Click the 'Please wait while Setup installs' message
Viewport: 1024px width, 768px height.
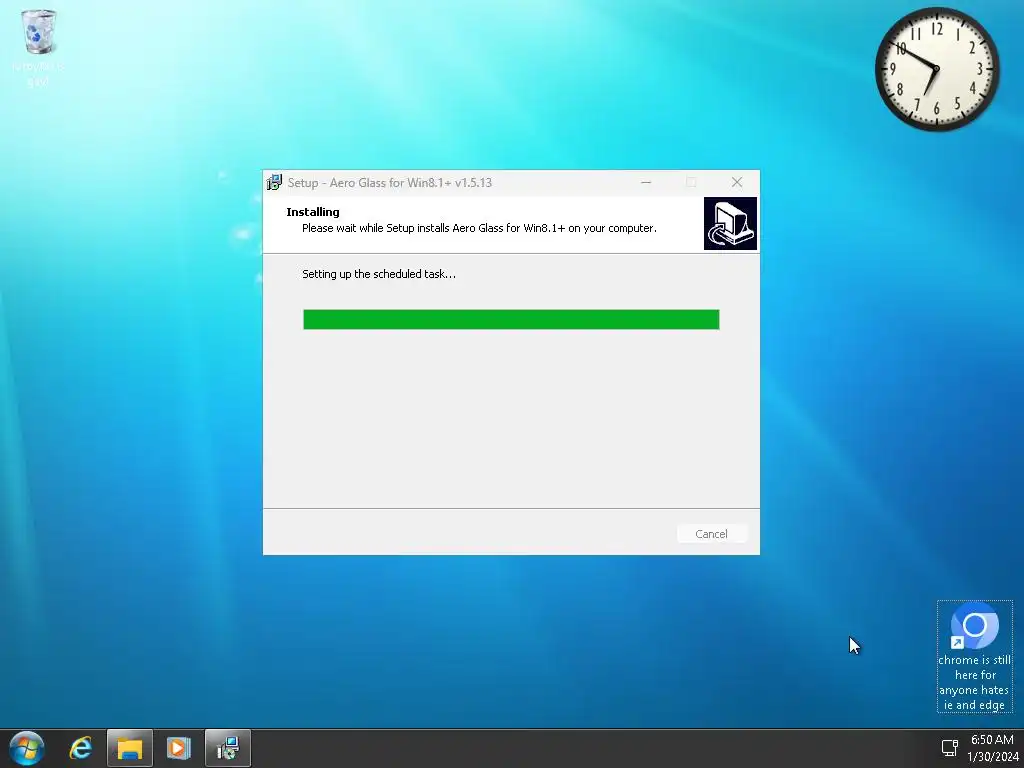[x=479, y=228]
